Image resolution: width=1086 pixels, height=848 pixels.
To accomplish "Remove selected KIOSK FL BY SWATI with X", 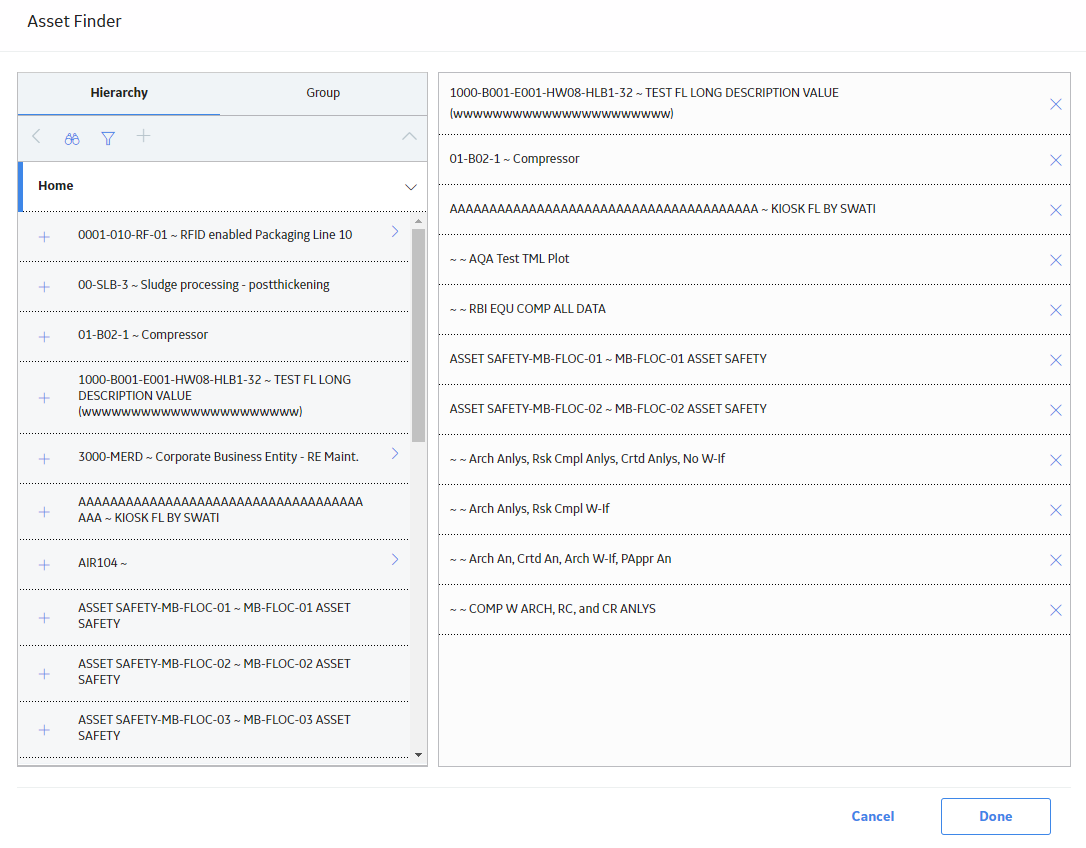I will coord(1056,210).
